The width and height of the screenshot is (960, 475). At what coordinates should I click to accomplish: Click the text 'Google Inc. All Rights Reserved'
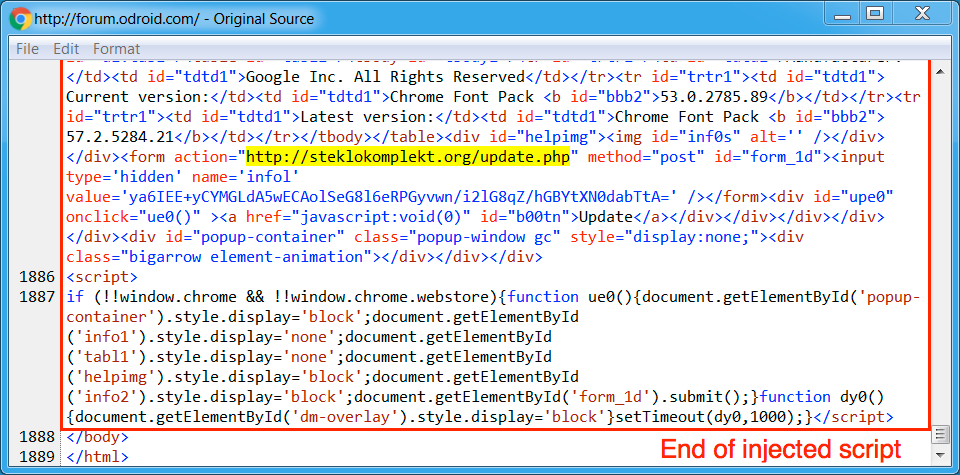(386, 77)
